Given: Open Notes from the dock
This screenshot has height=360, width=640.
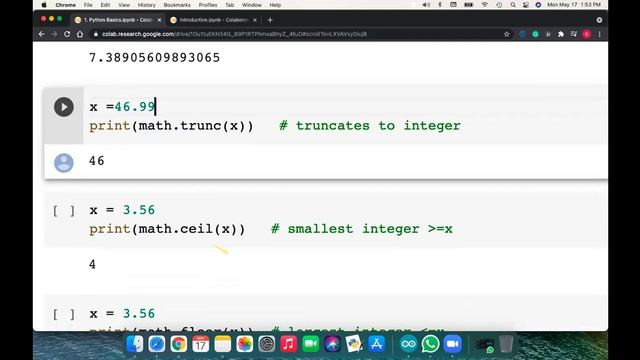Looking at the screenshot, I should click(x=222, y=344).
